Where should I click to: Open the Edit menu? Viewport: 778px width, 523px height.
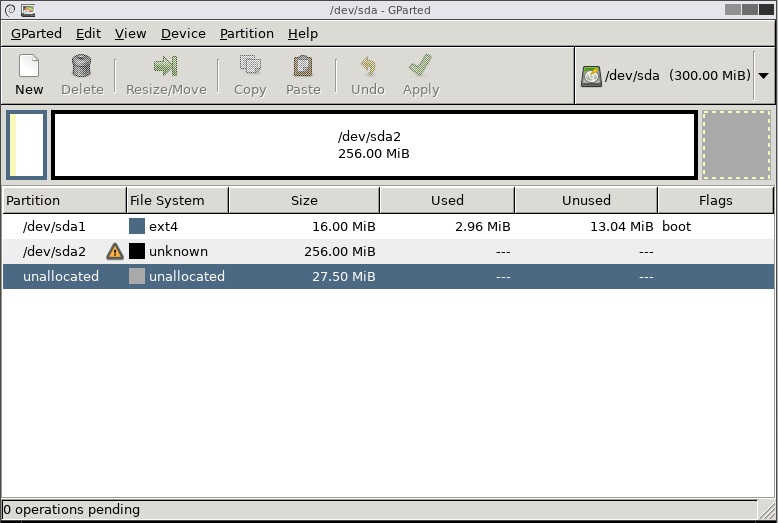[88, 34]
